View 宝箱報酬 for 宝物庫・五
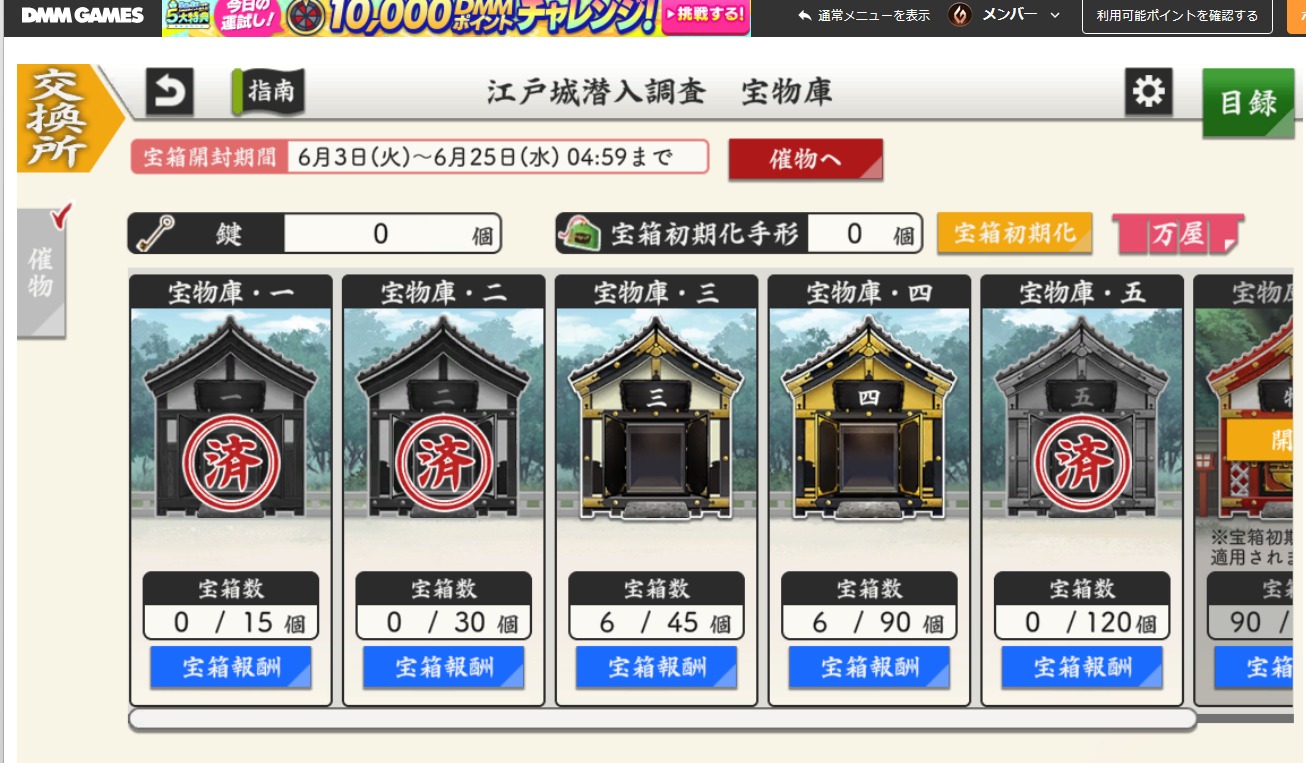This screenshot has width=1306, height=763. tap(1082, 667)
